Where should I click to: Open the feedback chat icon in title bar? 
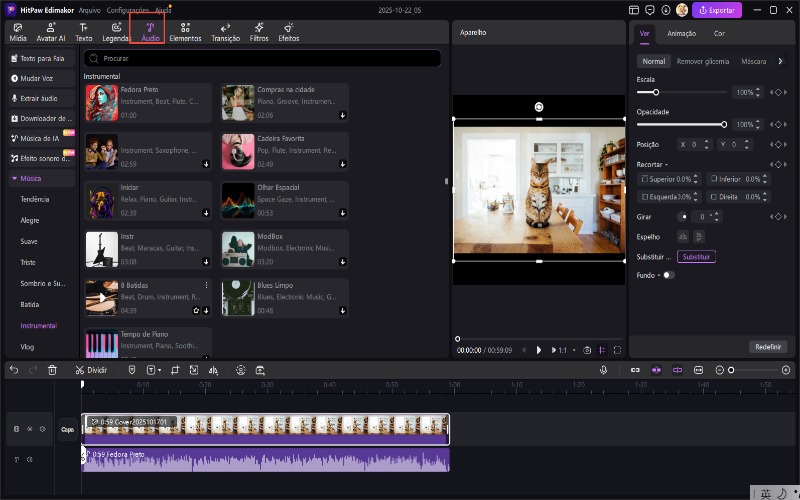649,10
